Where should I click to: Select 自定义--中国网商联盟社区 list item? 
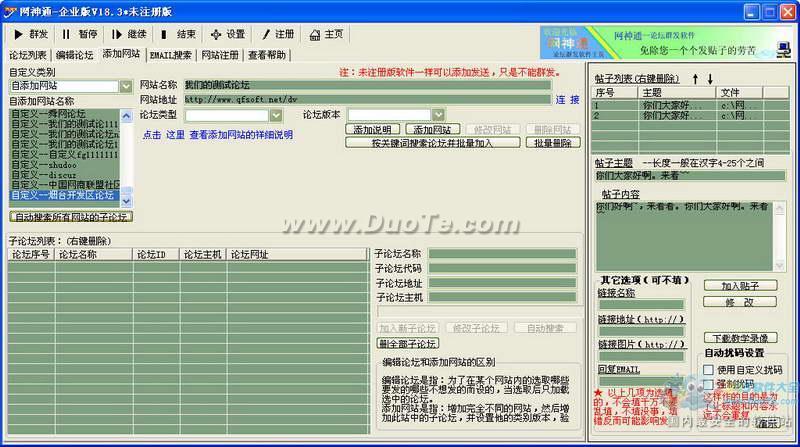pyautogui.click(x=65, y=185)
